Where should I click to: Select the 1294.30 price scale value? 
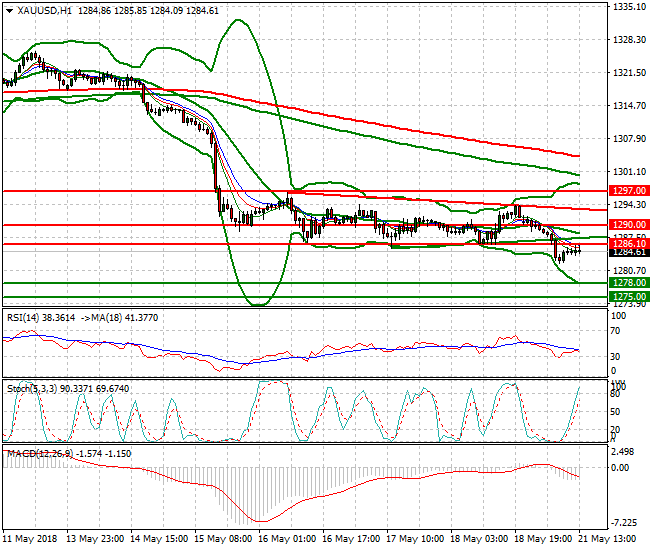tap(629, 205)
